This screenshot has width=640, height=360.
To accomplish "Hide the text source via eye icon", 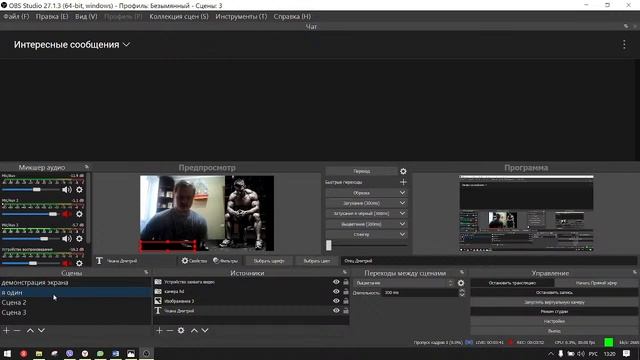I will [336, 311].
